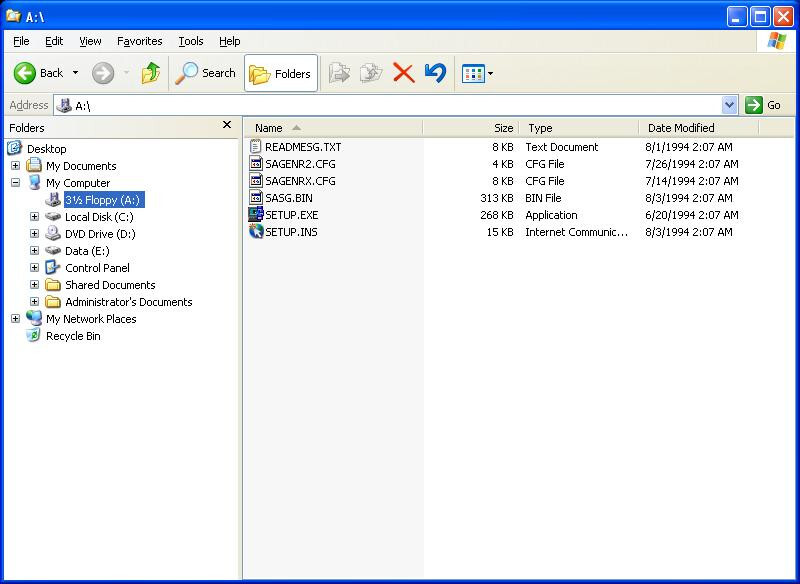
Task: Click the Move To toolbar icon
Action: tap(339, 73)
